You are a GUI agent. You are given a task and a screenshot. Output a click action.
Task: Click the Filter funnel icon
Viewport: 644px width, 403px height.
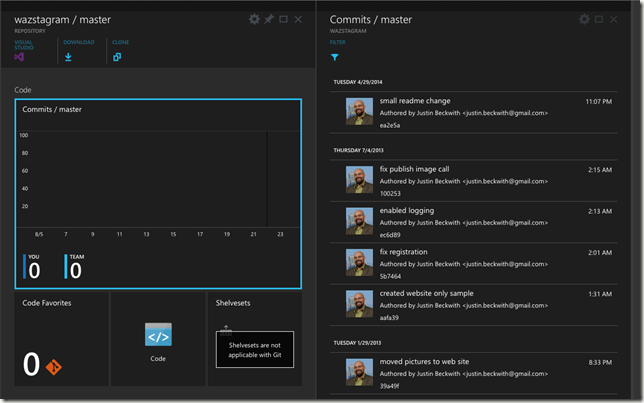(x=335, y=57)
